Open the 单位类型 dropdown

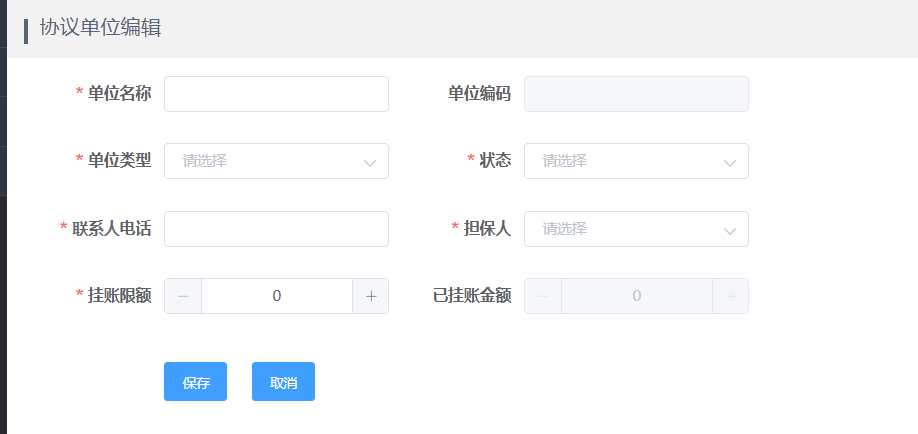(x=276, y=161)
